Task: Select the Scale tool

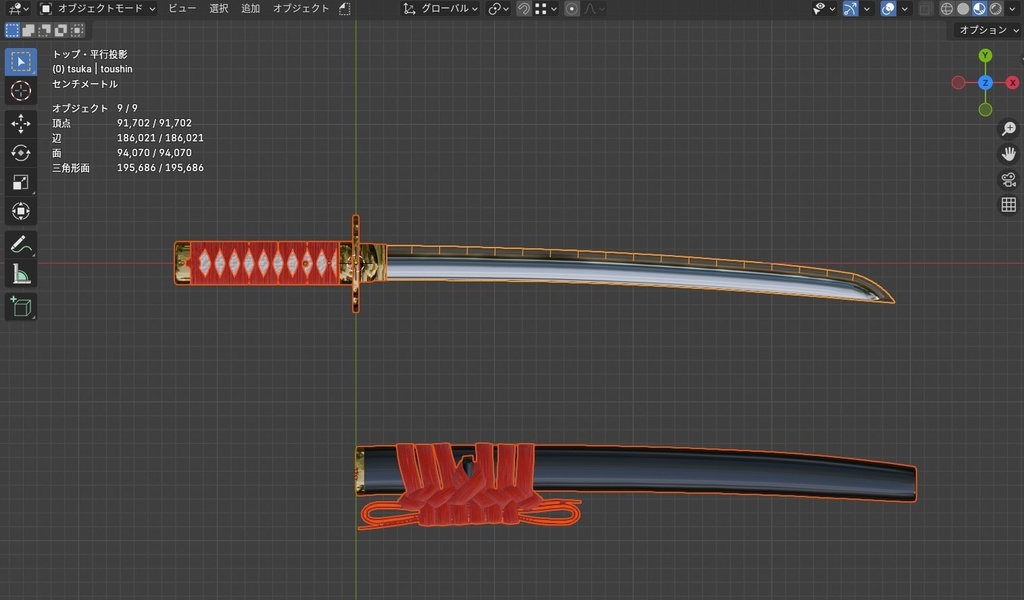Action: pos(20,182)
